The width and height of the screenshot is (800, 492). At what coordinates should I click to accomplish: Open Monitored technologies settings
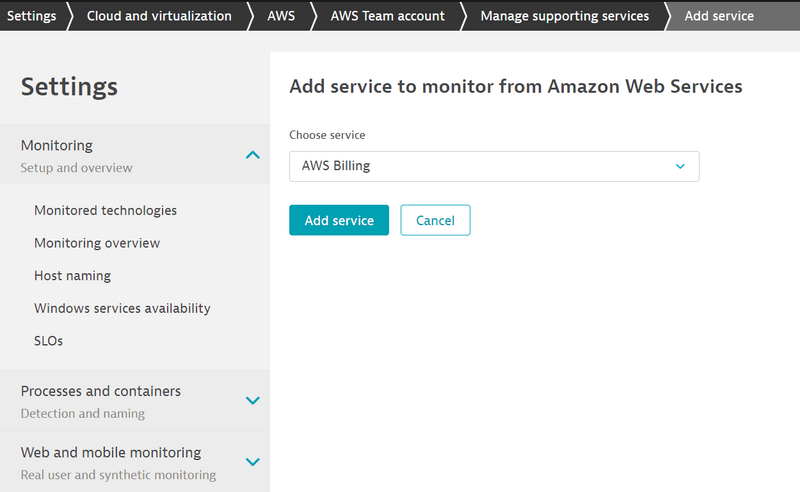105,211
